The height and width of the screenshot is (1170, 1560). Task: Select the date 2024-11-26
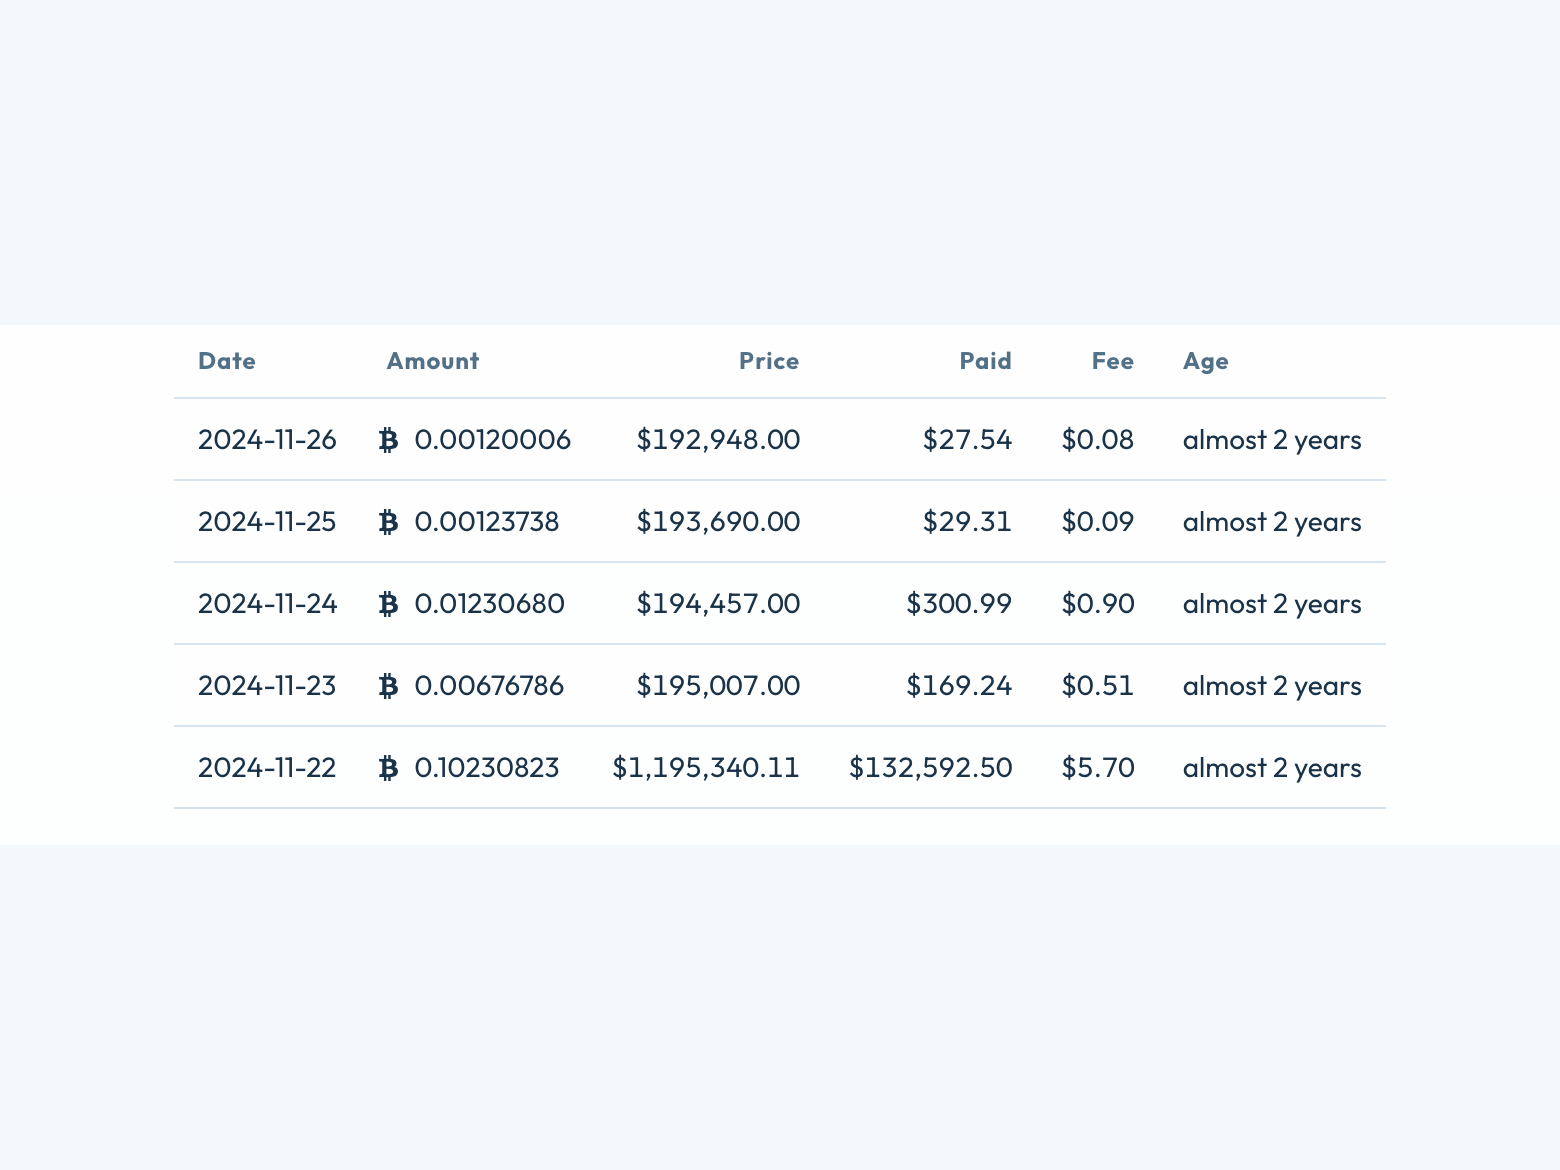(267, 440)
